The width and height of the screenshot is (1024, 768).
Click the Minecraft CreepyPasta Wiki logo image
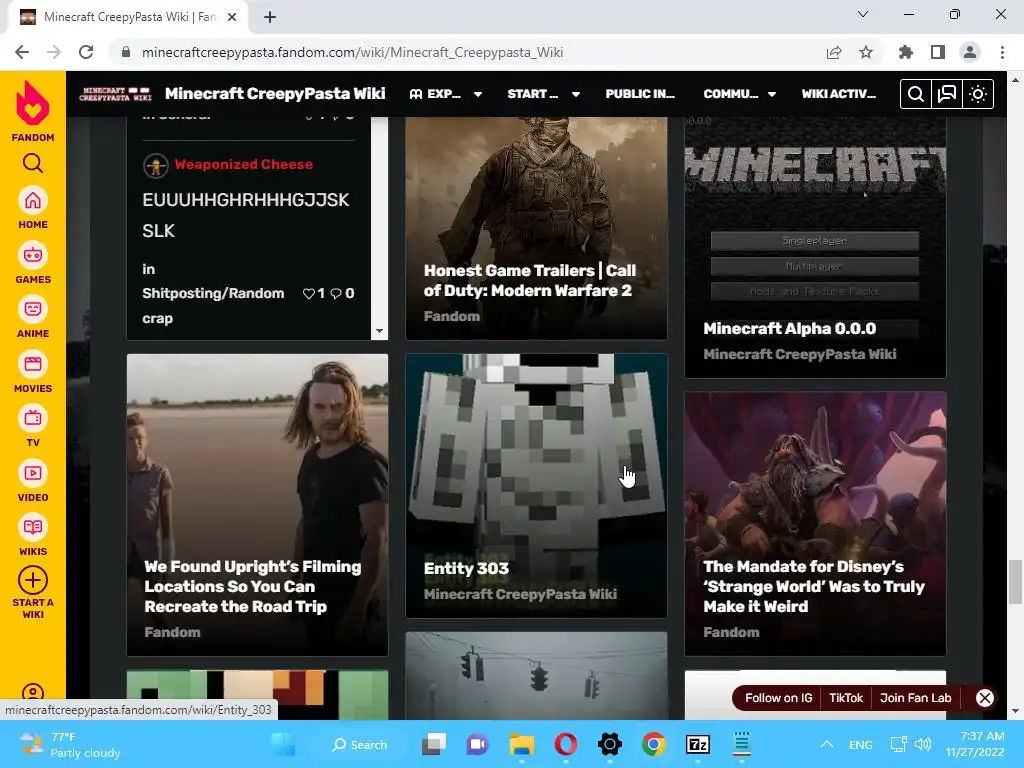click(x=115, y=94)
